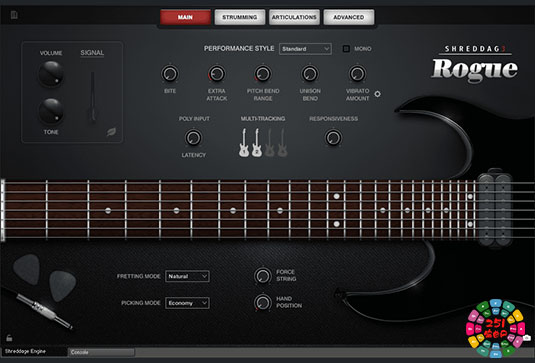Click the VIBRATO AMOUNT knob
Viewport: 535px width, 363px height.
point(357,74)
